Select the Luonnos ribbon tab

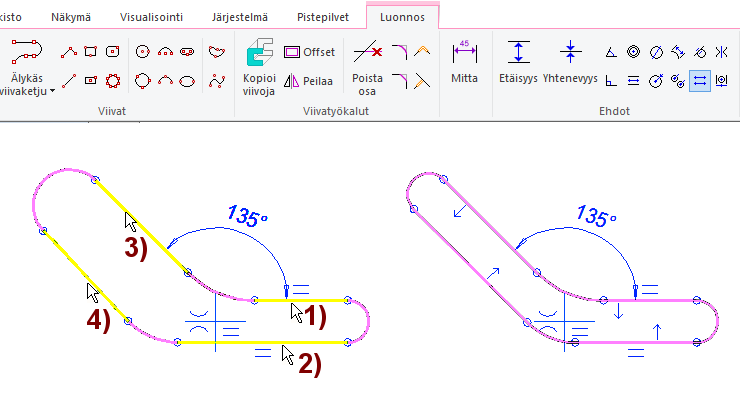(403, 17)
